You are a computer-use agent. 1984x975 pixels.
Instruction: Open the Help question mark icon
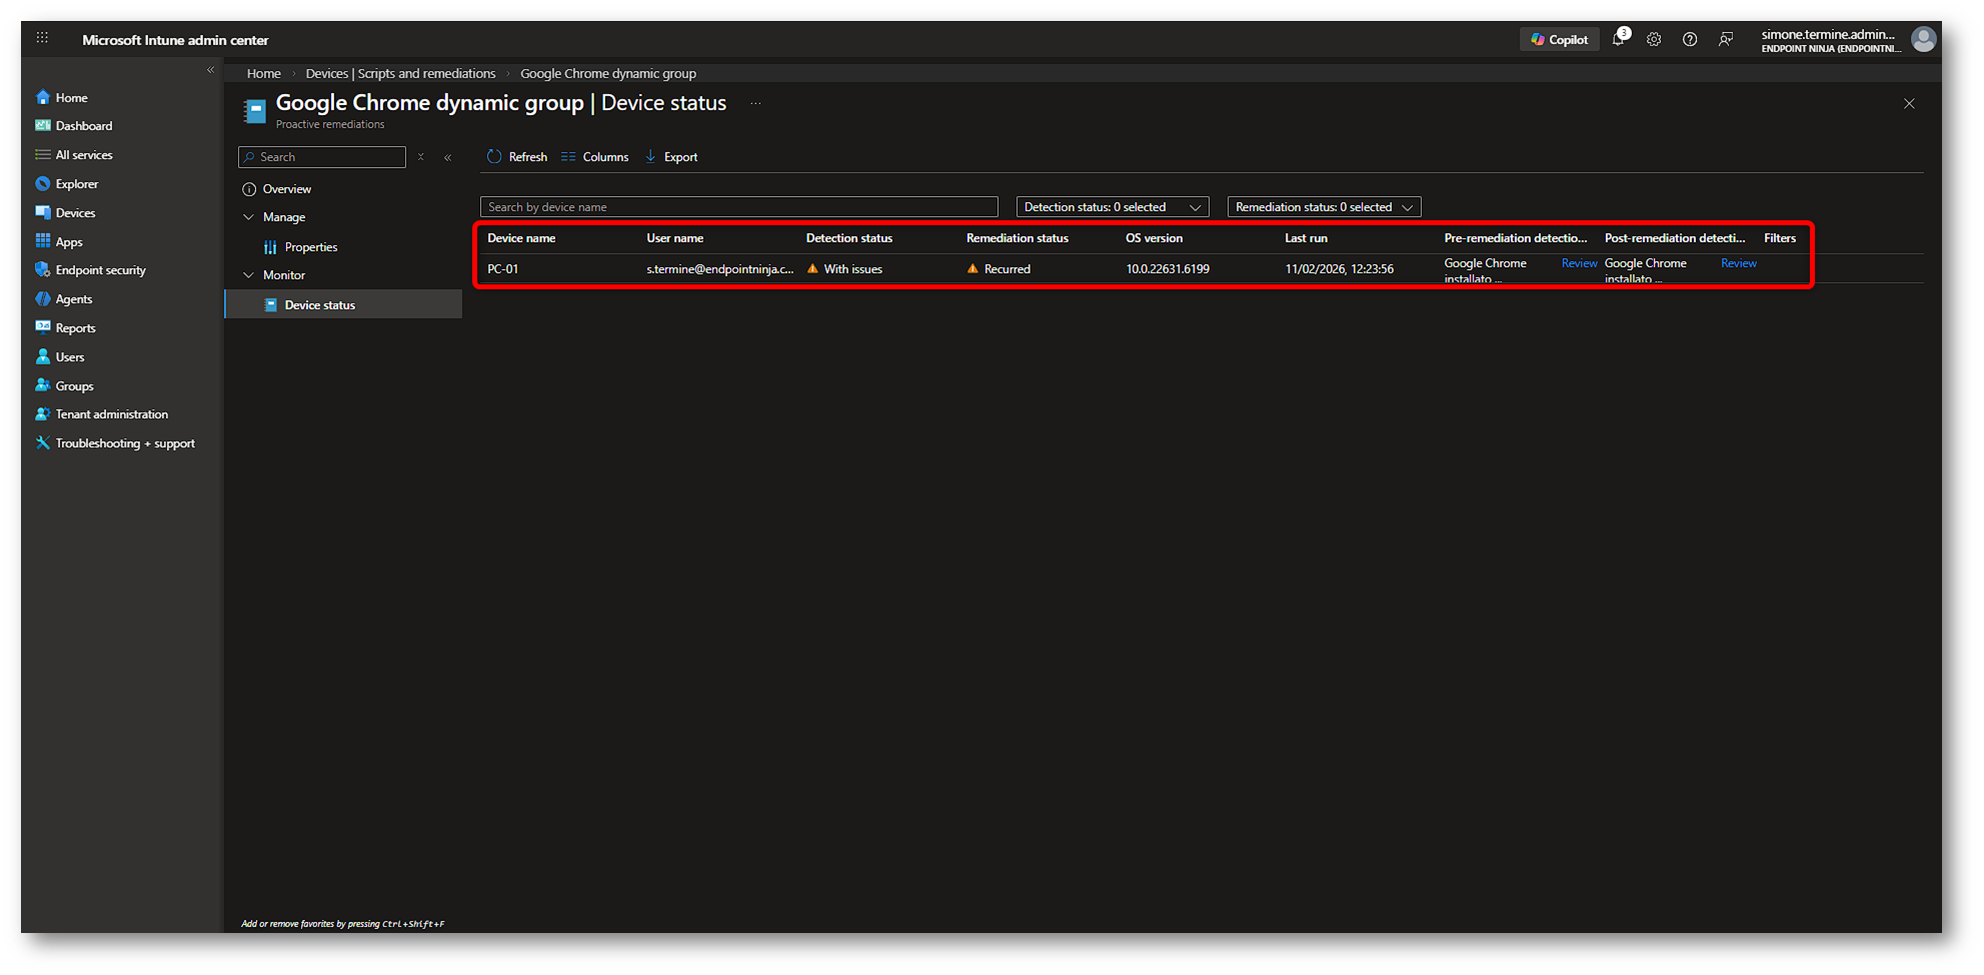1690,40
